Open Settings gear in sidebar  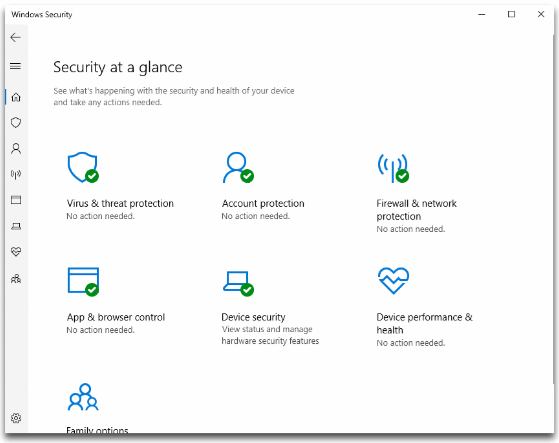pyautogui.click(x=16, y=418)
